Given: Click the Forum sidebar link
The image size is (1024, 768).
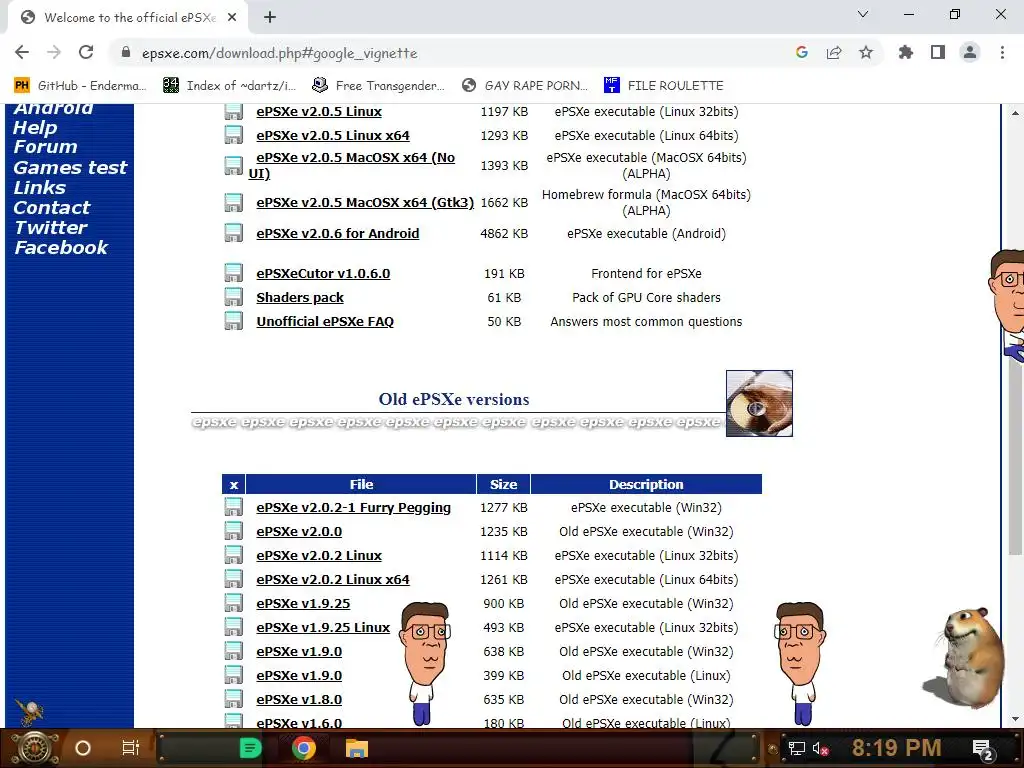Looking at the screenshot, I should 45,147.
